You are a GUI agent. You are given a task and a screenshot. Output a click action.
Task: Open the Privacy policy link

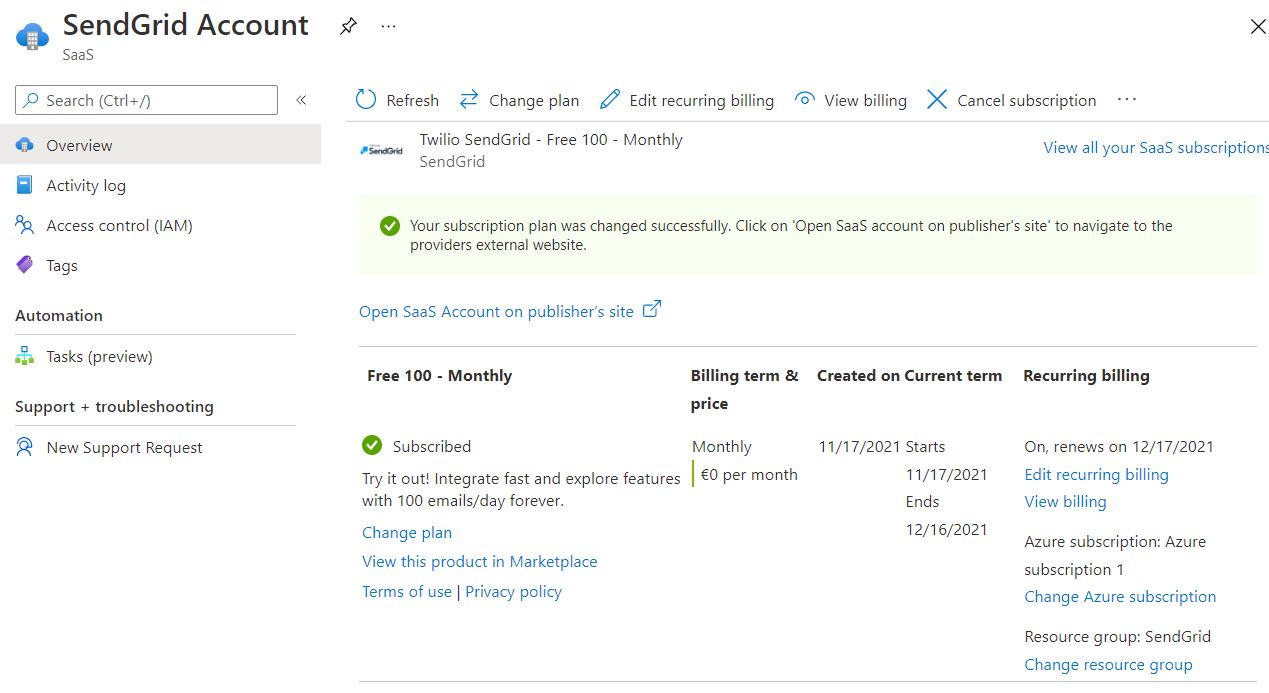point(514,591)
